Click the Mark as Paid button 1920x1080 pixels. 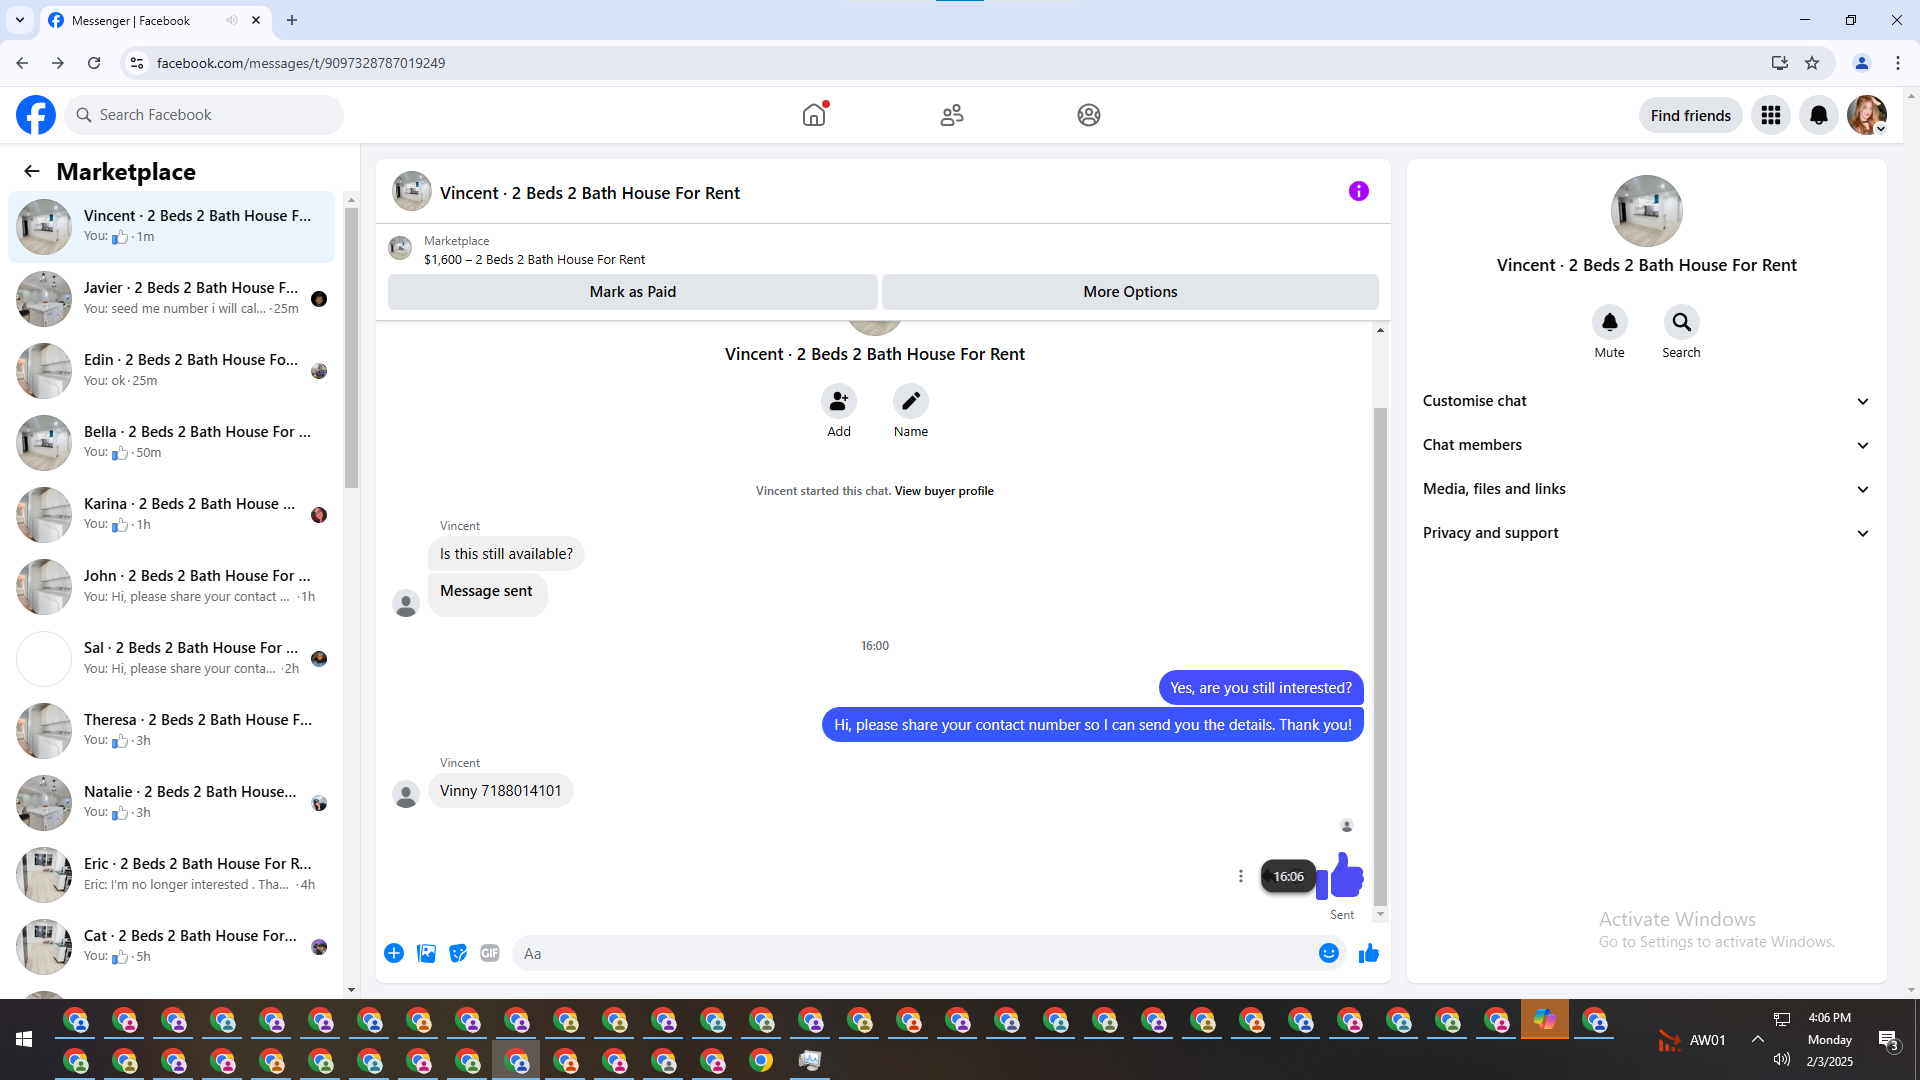[x=633, y=292]
